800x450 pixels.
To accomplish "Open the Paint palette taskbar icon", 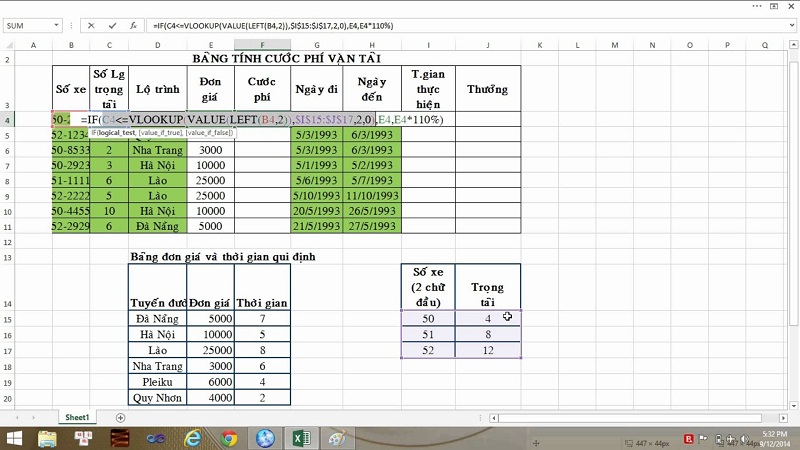I will tap(337, 438).
